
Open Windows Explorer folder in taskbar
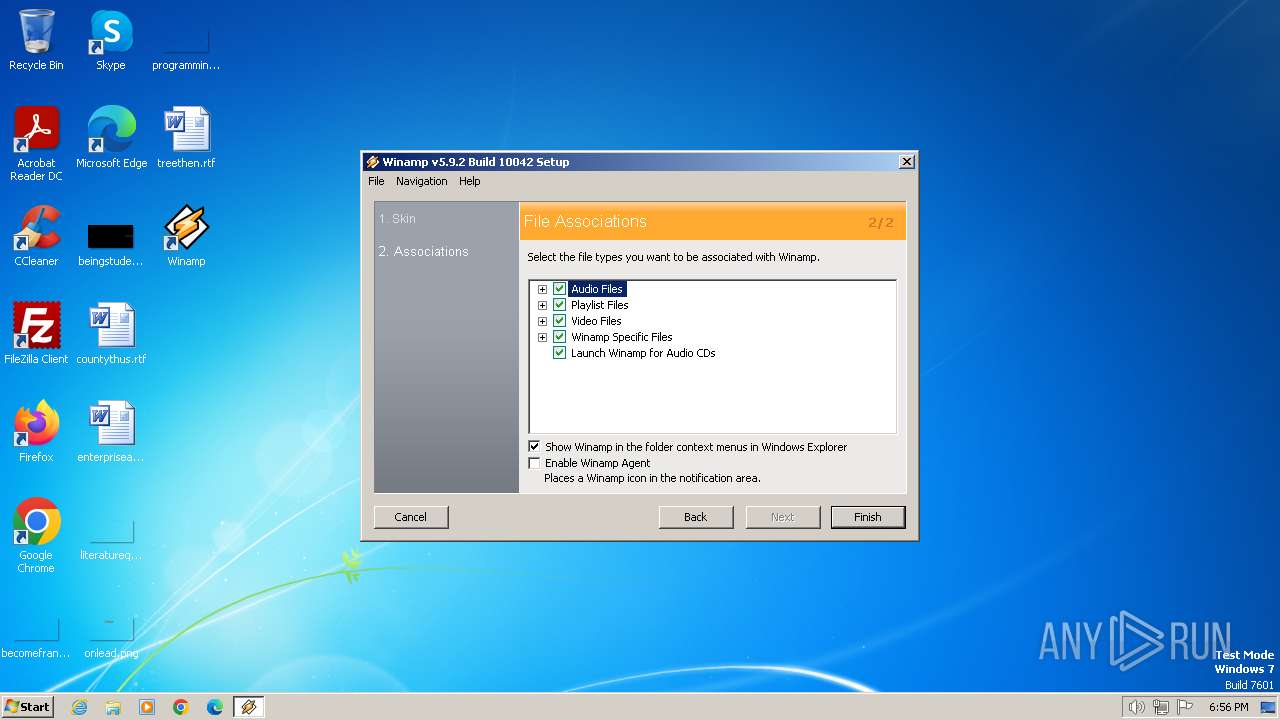coord(113,707)
